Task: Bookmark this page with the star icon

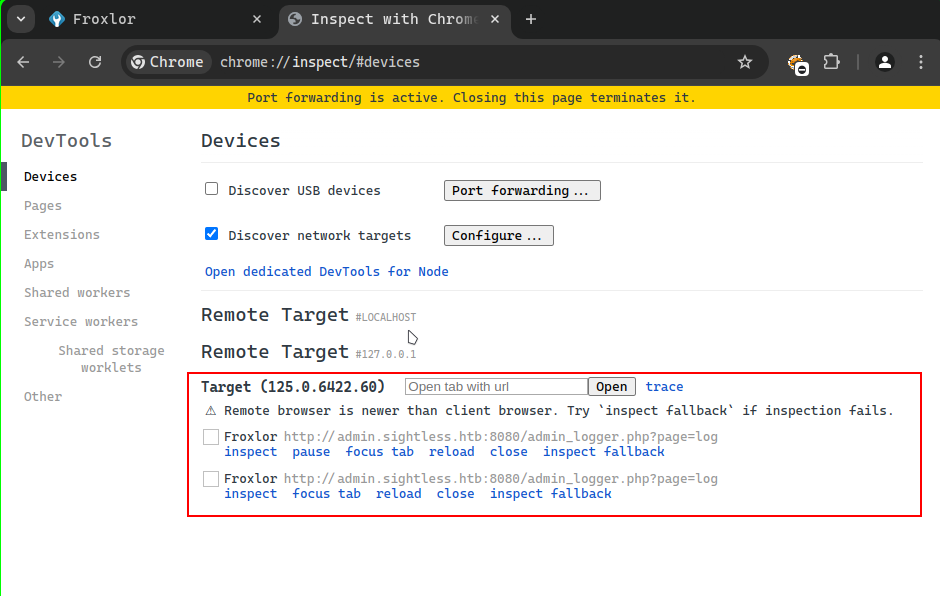Action: tap(745, 62)
